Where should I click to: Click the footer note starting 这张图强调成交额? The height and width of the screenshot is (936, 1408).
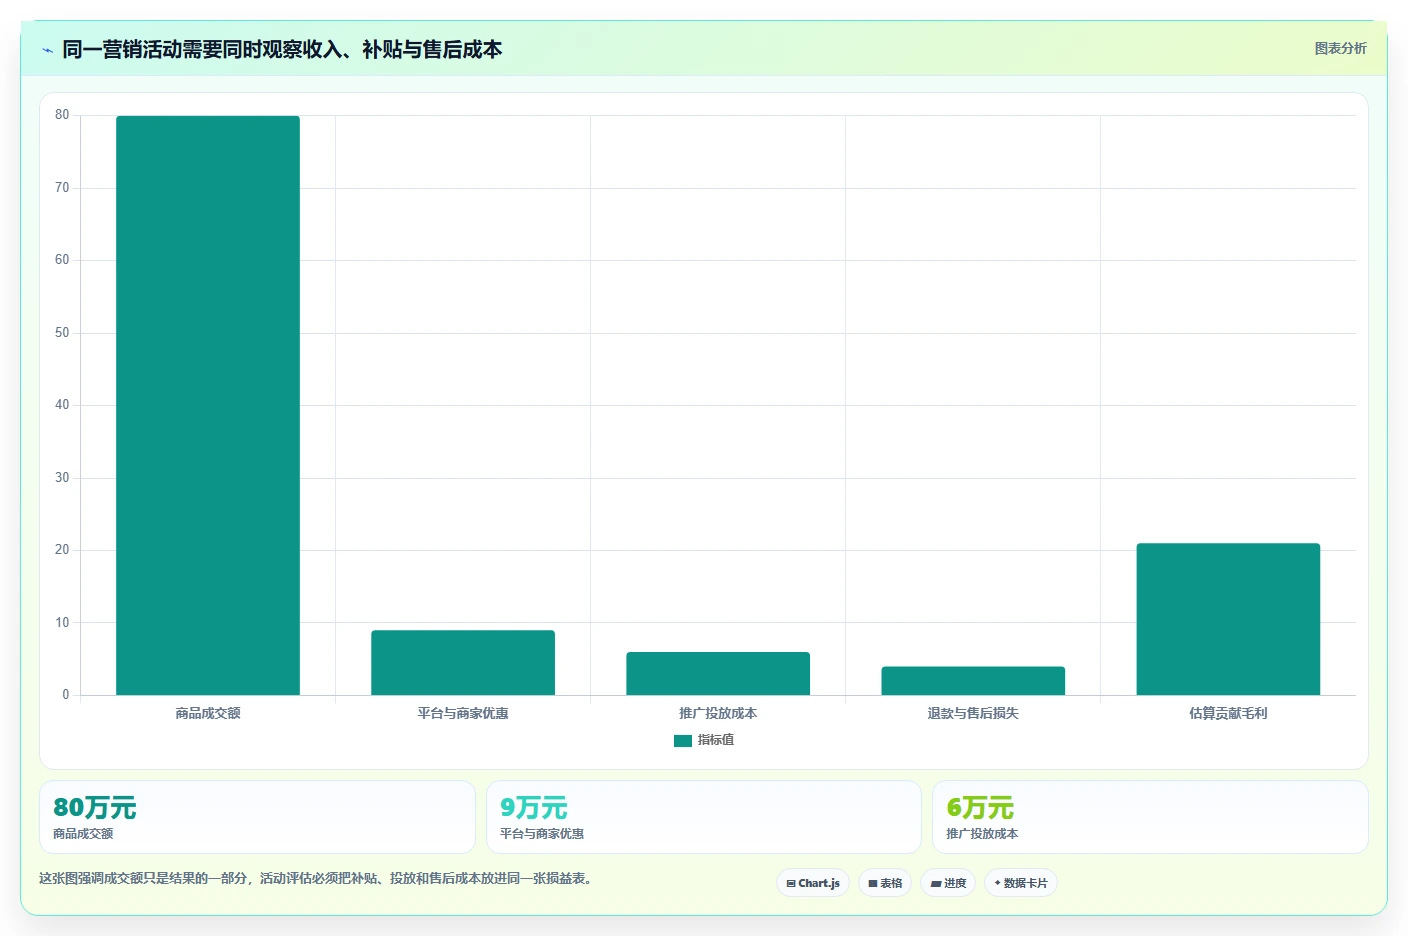click(x=317, y=879)
